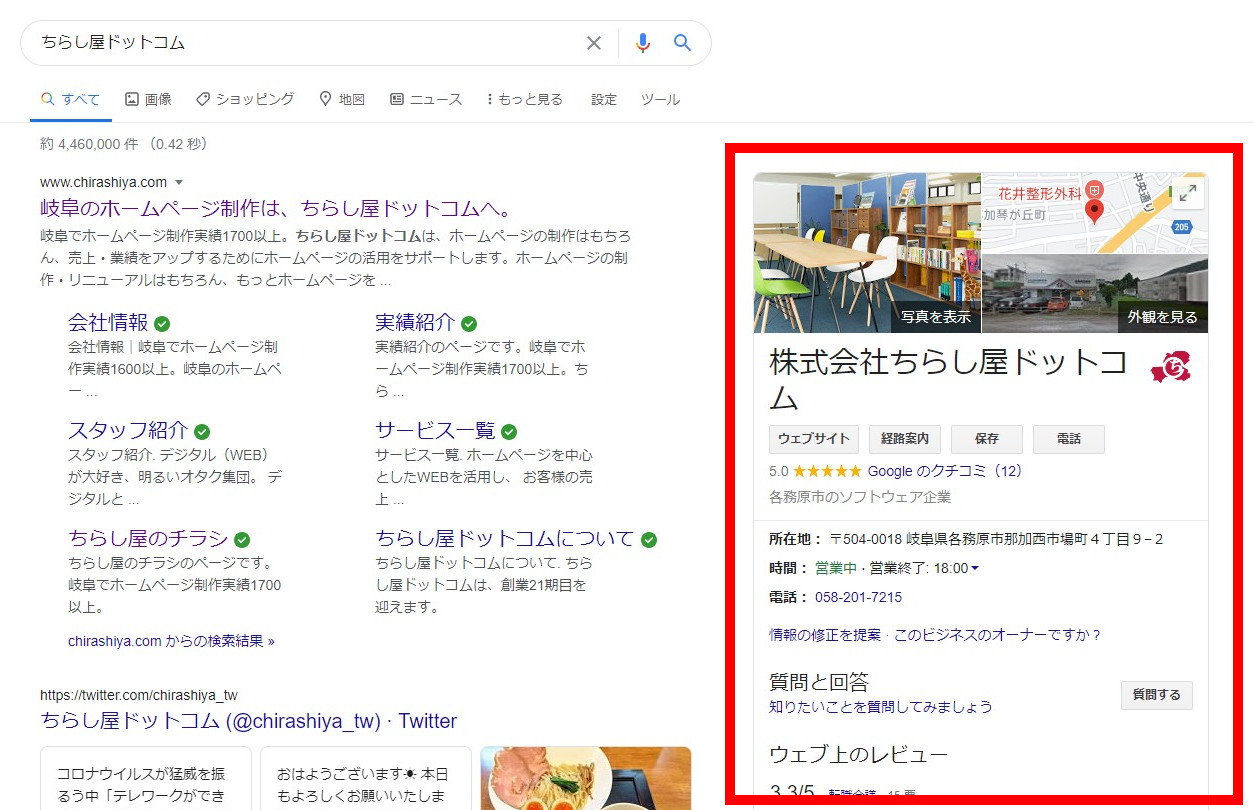The width and height of the screenshot is (1254, 810).
Task: Open the ちらし屋ドットコムについて sitelink
Action: [505, 538]
